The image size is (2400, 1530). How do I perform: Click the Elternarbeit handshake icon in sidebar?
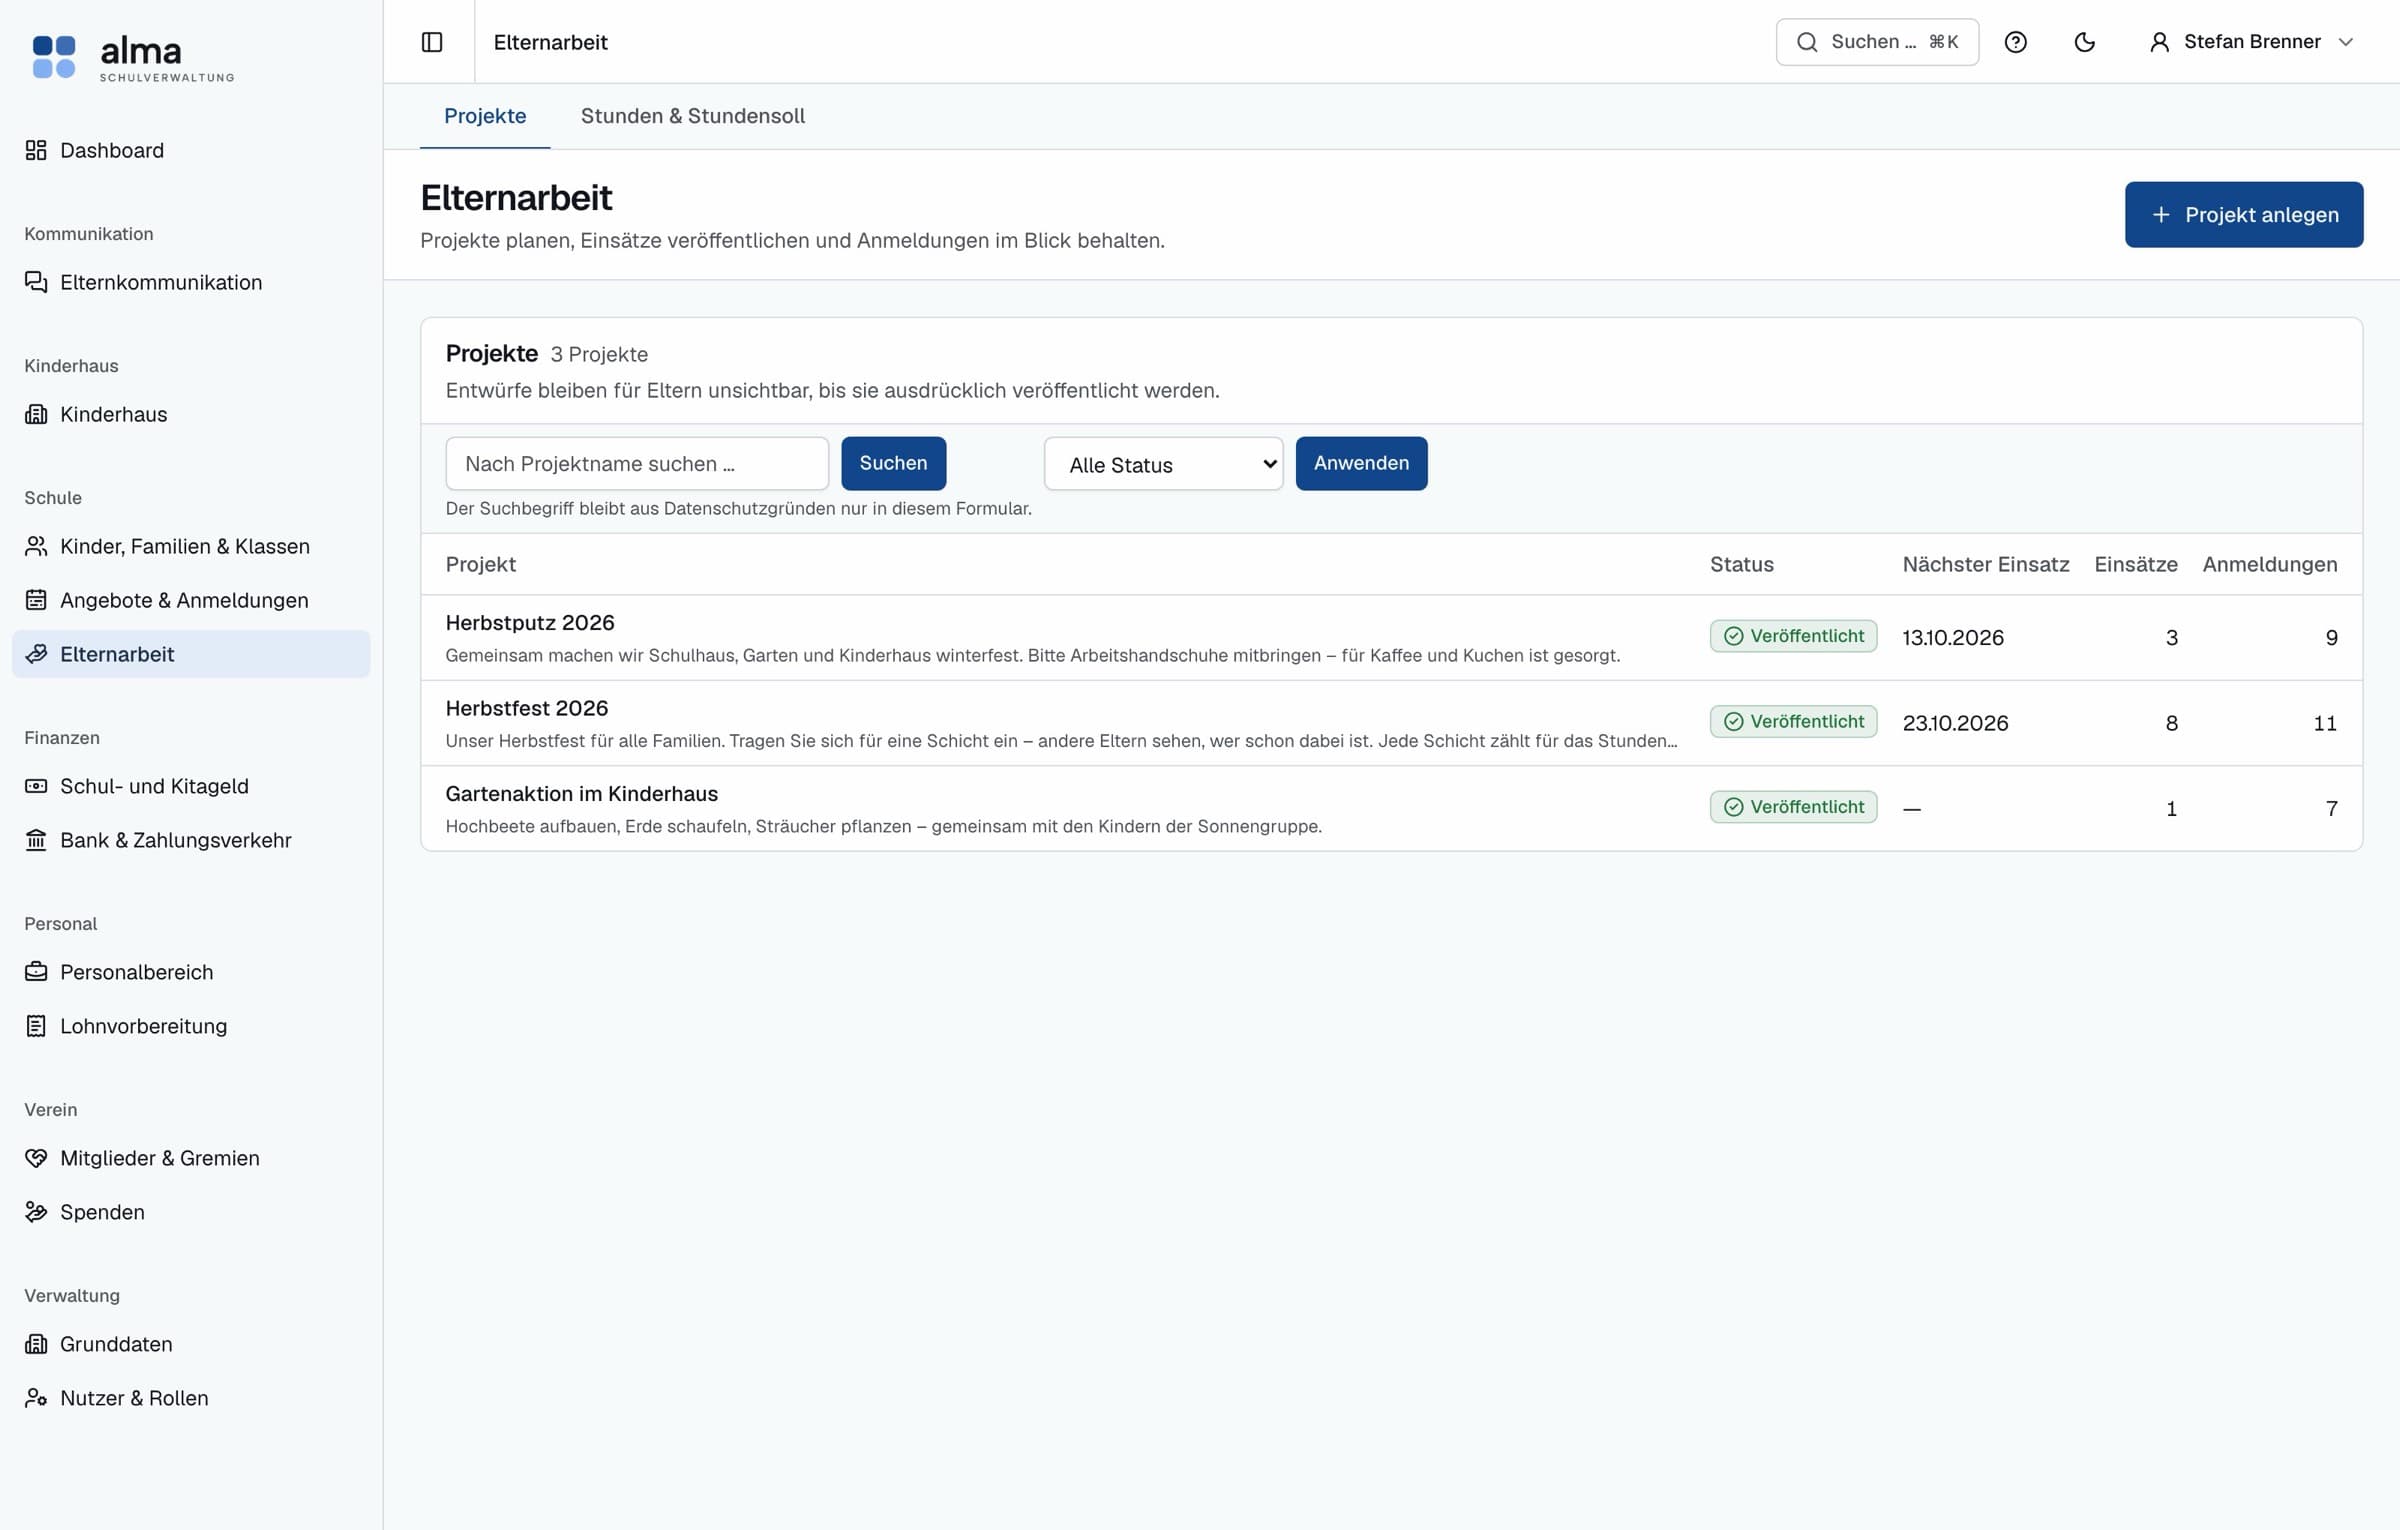click(x=36, y=654)
